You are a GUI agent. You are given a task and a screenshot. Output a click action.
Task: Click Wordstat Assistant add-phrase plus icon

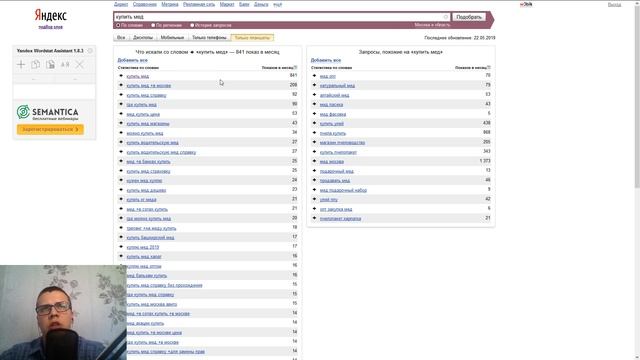[x=21, y=64]
